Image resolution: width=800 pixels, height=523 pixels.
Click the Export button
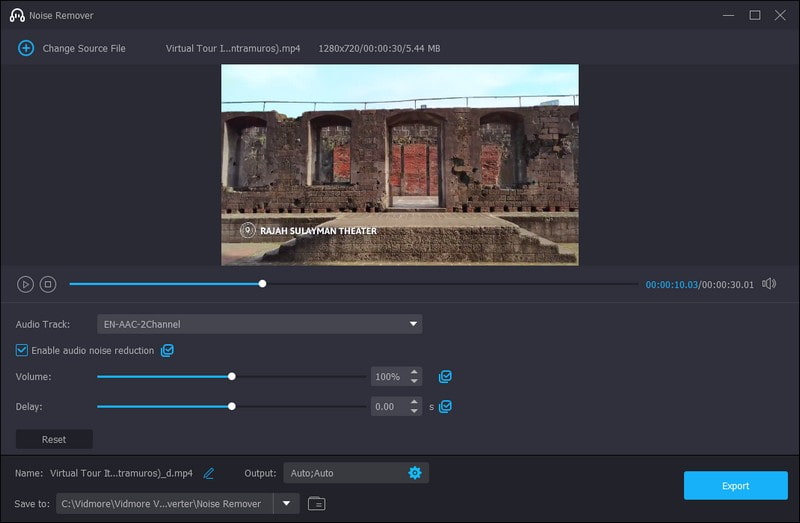[735, 486]
